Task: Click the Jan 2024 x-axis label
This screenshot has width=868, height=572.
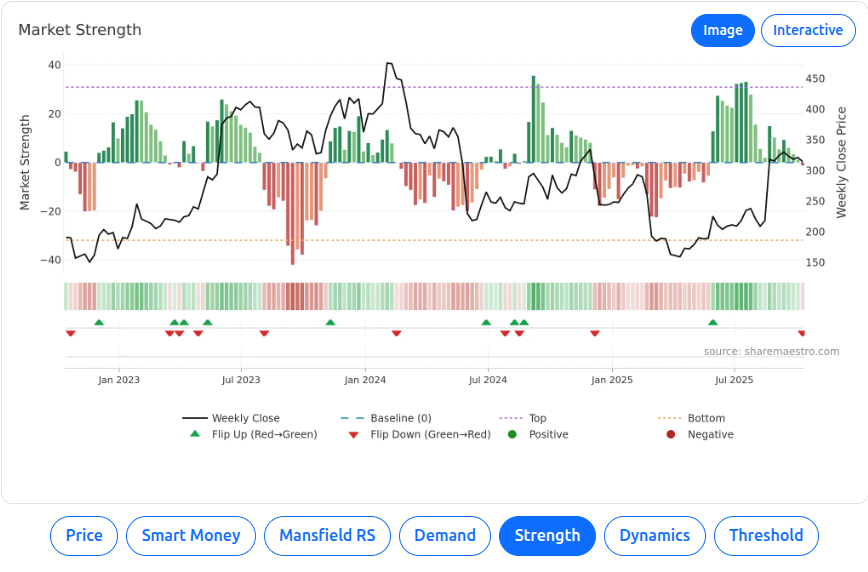Action: tap(365, 380)
